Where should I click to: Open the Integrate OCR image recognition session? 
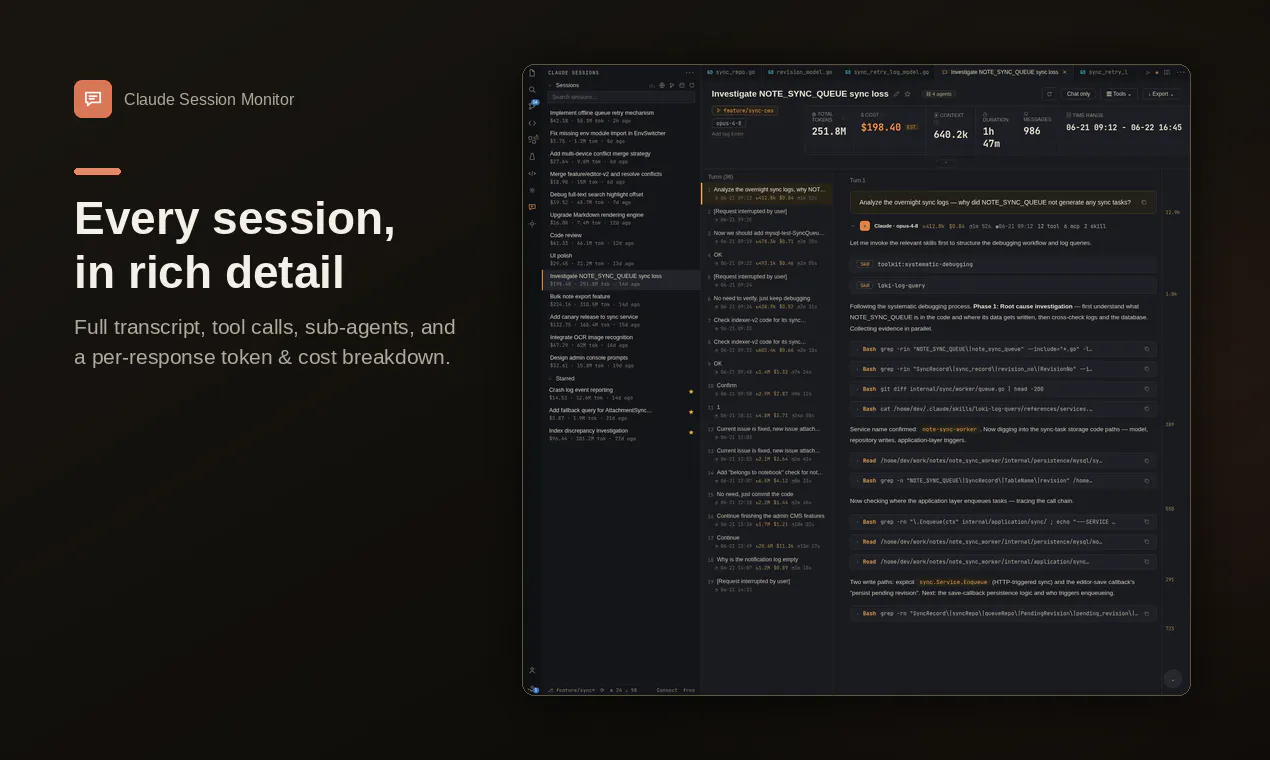pyautogui.click(x=621, y=341)
